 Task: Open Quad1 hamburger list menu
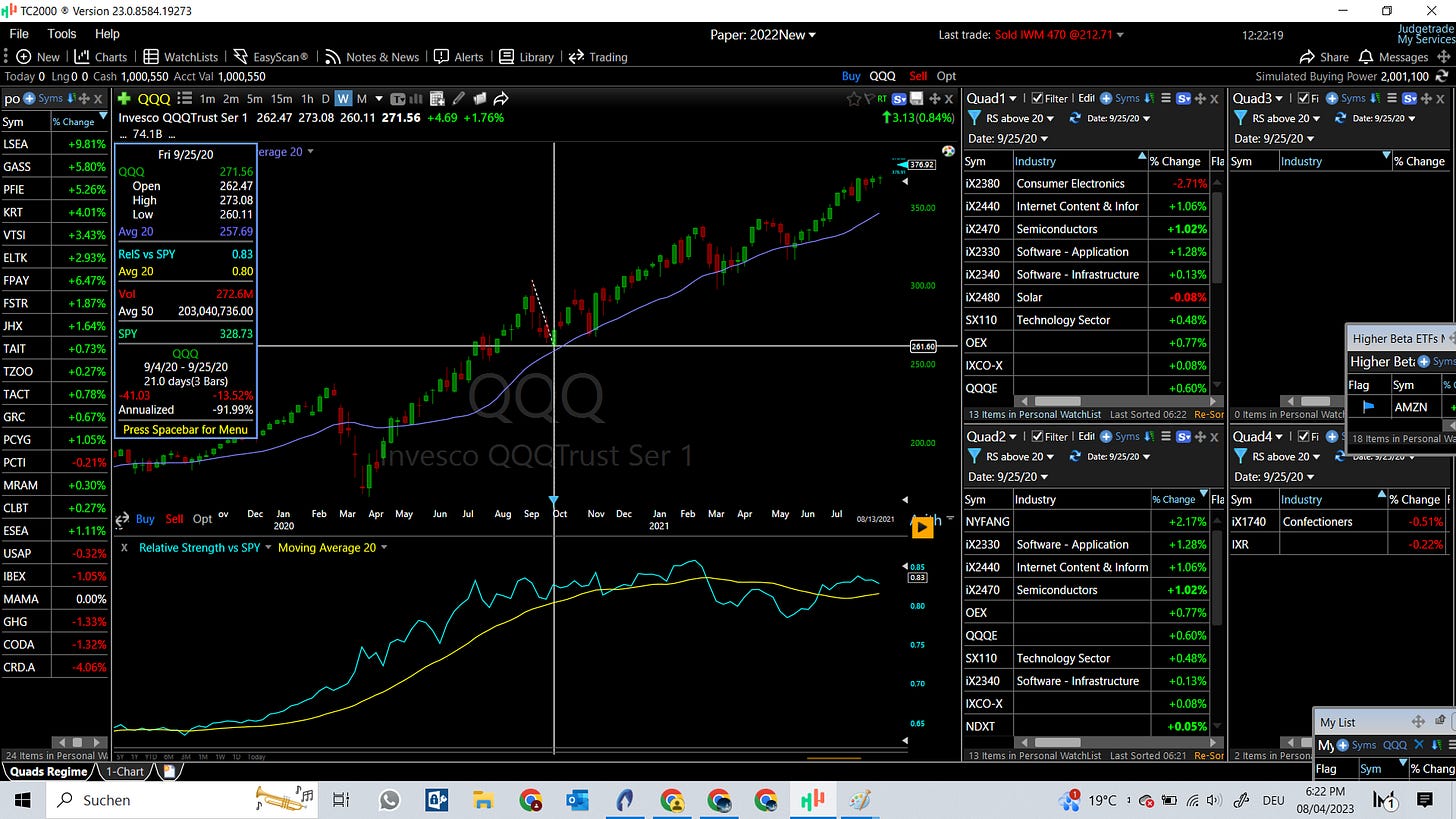[x=1166, y=98]
